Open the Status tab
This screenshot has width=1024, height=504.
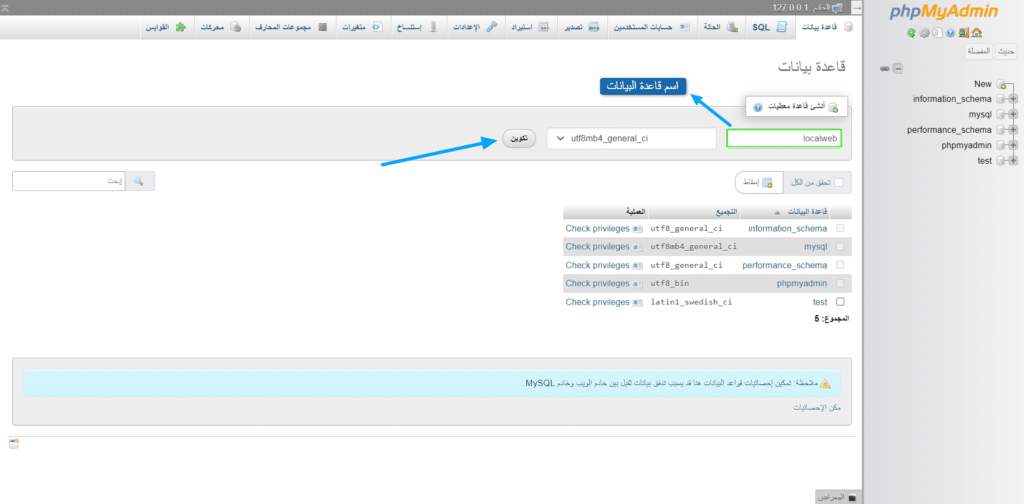(x=721, y=27)
